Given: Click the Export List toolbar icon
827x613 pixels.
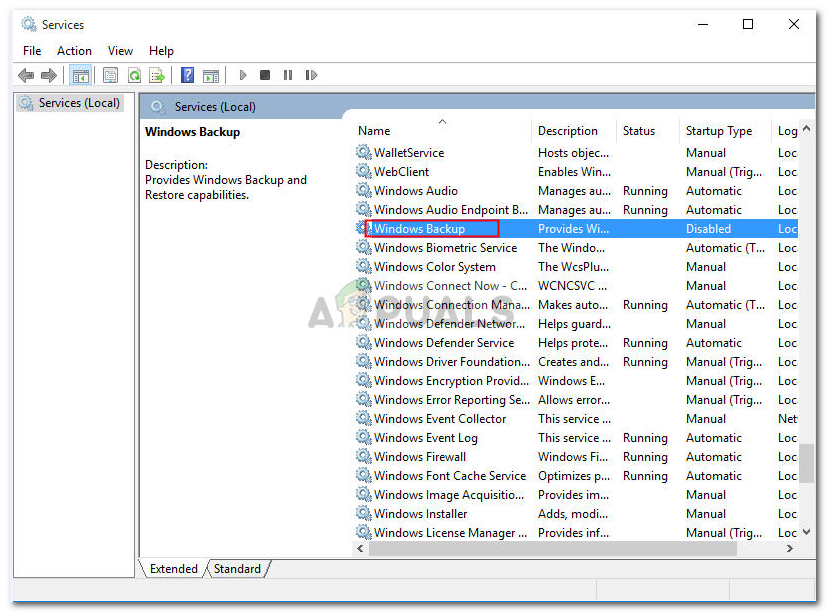Looking at the screenshot, I should 157,75.
